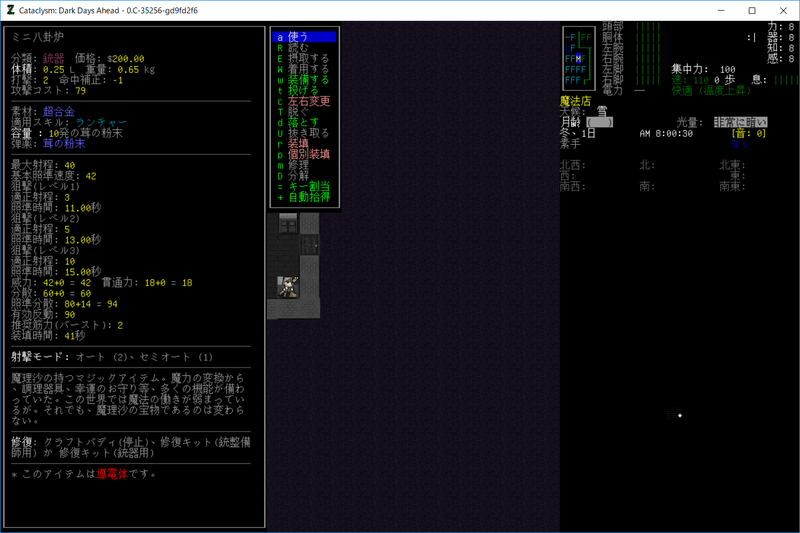Select 落とす to drop the item
The height and width of the screenshot is (533, 800).
coord(304,122)
